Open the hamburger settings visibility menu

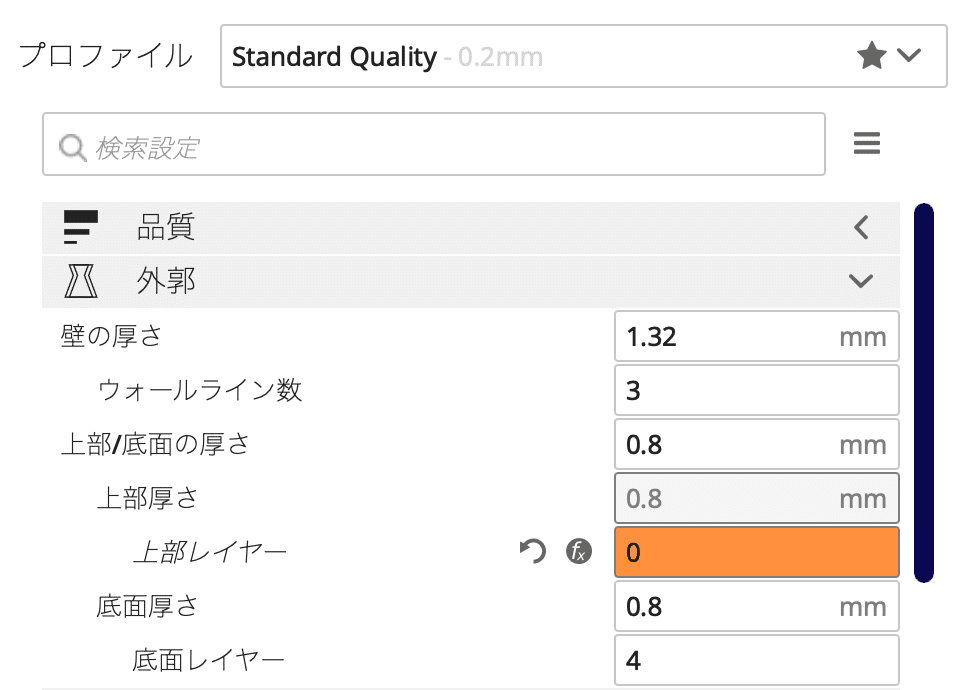(x=867, y=144)
